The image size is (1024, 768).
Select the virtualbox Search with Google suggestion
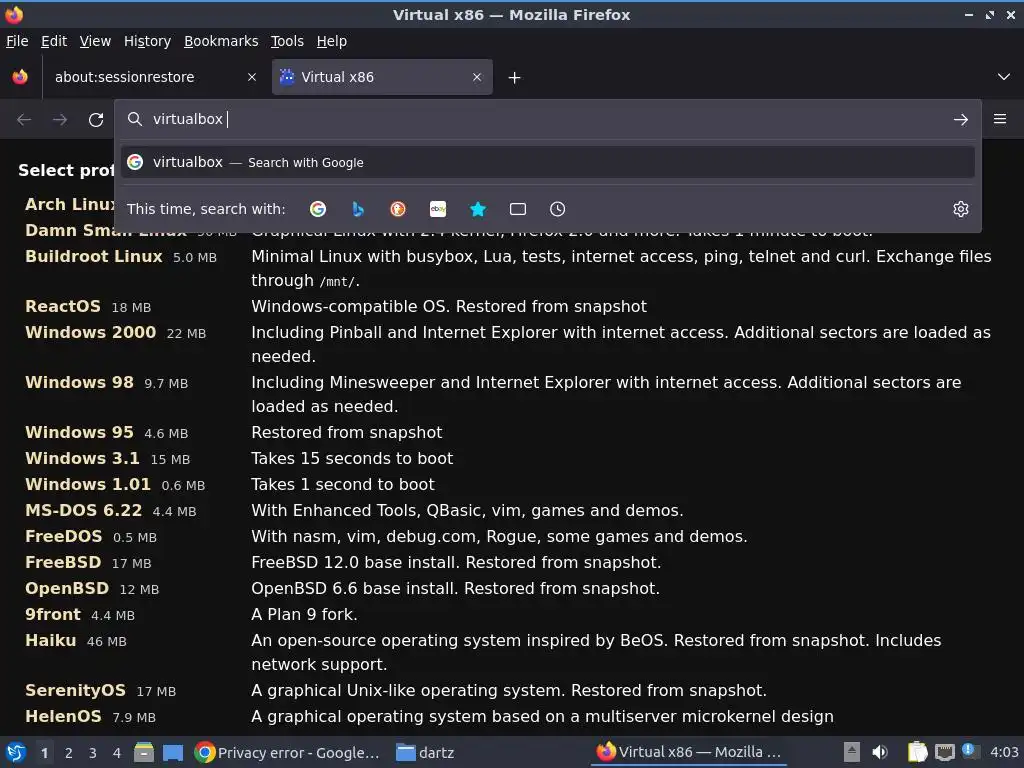tap(547, 162)
